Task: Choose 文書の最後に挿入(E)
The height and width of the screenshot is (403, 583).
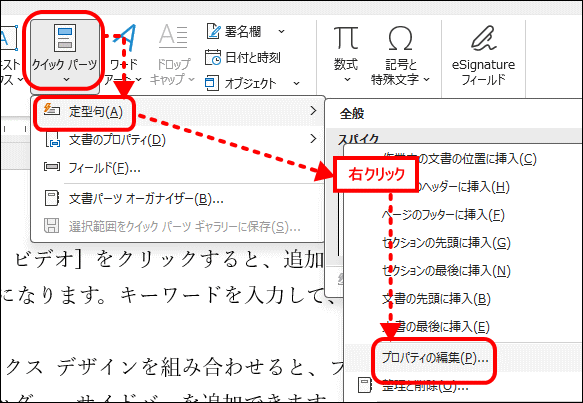Action: point(463,327)
